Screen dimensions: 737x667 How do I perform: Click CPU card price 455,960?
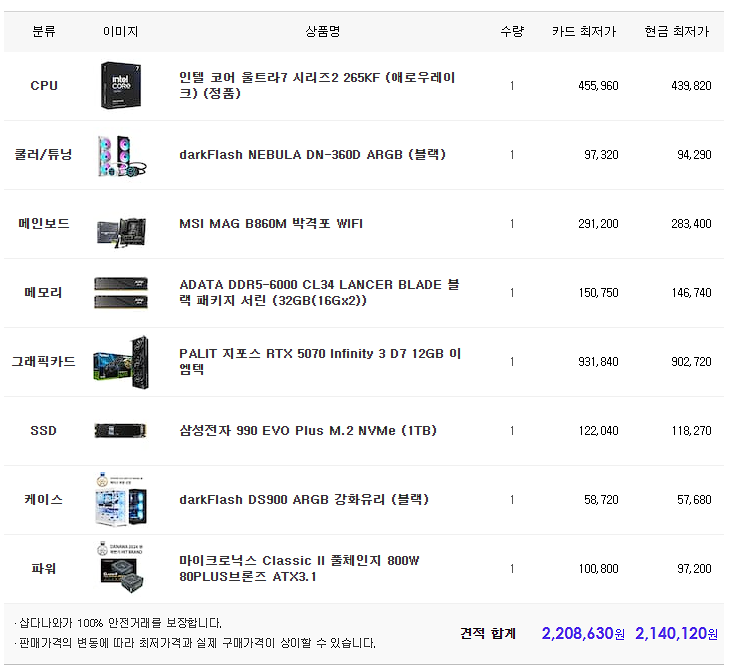(598, 86)
